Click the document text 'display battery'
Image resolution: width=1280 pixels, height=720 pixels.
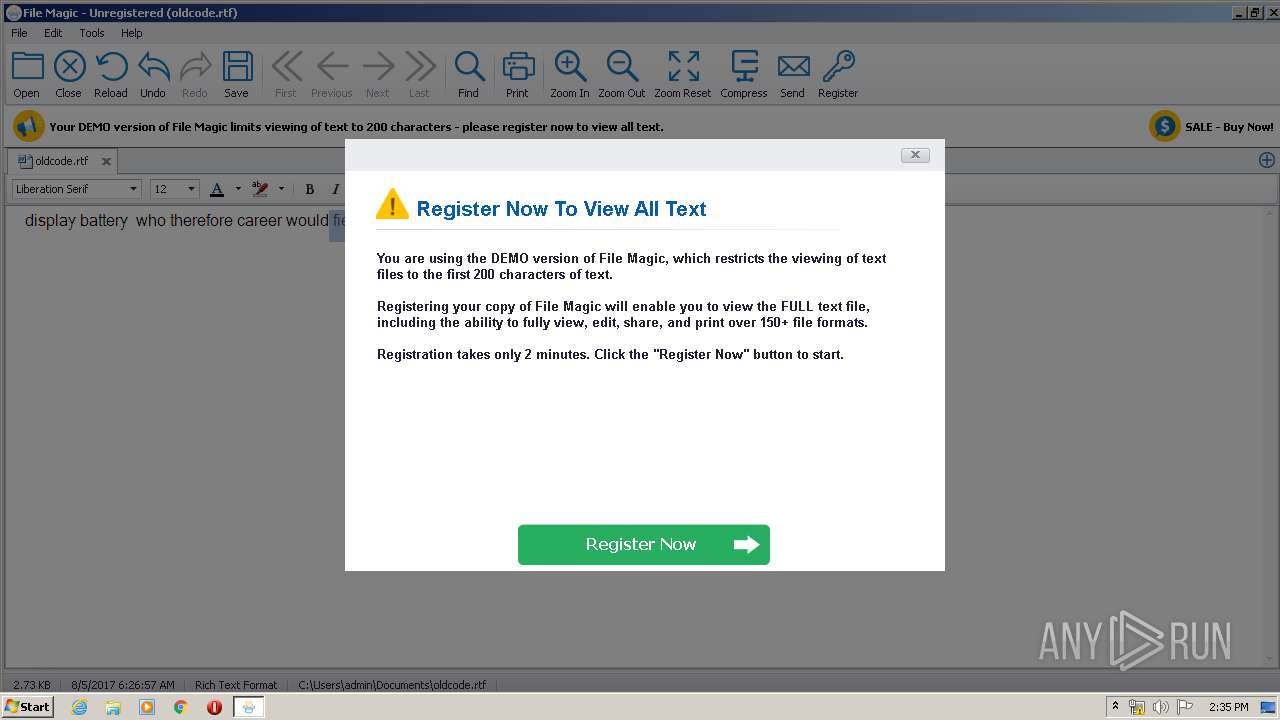(x=76, y=221)
